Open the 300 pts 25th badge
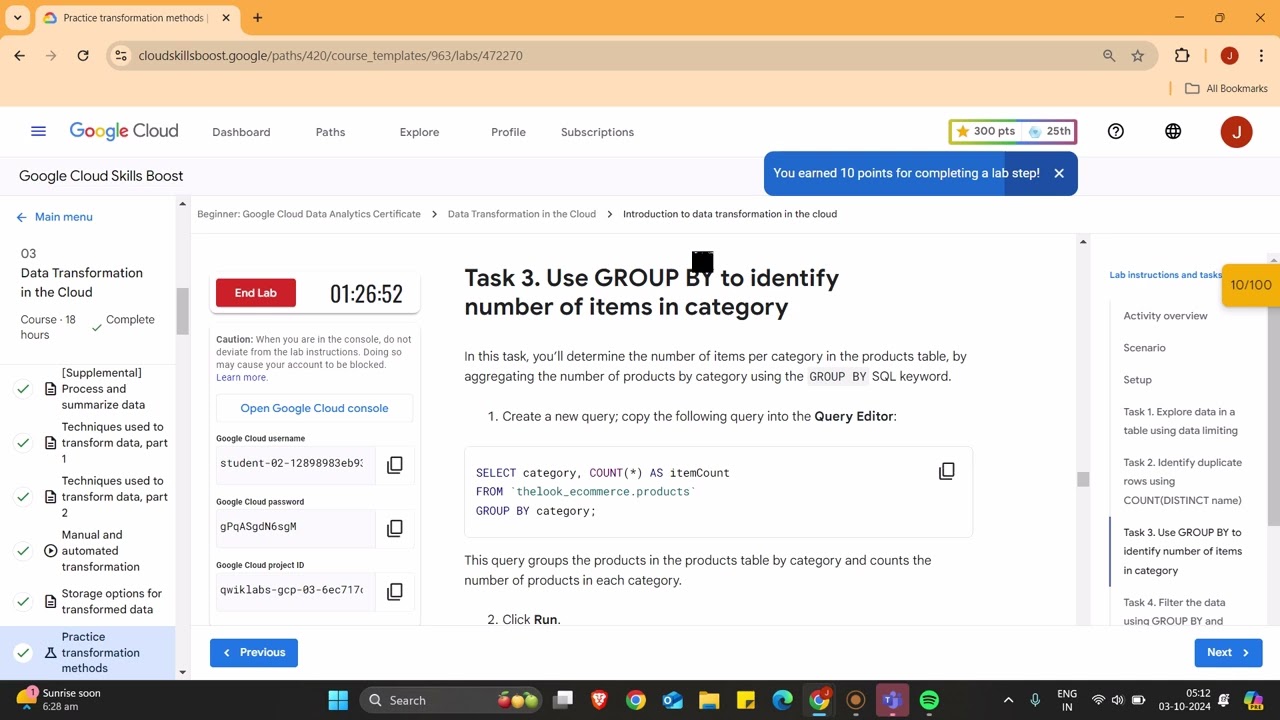This screenshot has height=720, width=1280. coord(1012,131)
